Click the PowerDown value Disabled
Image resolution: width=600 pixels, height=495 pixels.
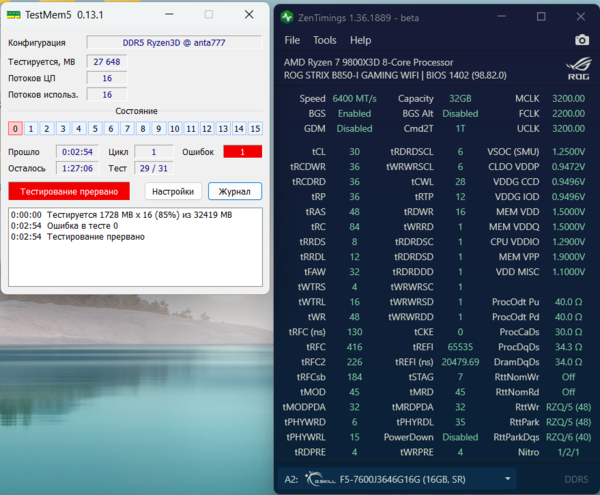(460, 437)
